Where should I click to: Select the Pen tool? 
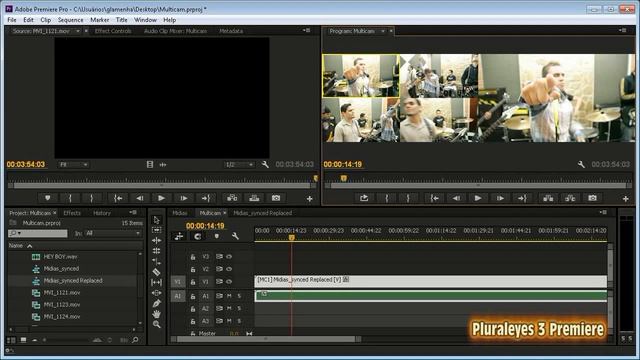(x=157, y=303)
